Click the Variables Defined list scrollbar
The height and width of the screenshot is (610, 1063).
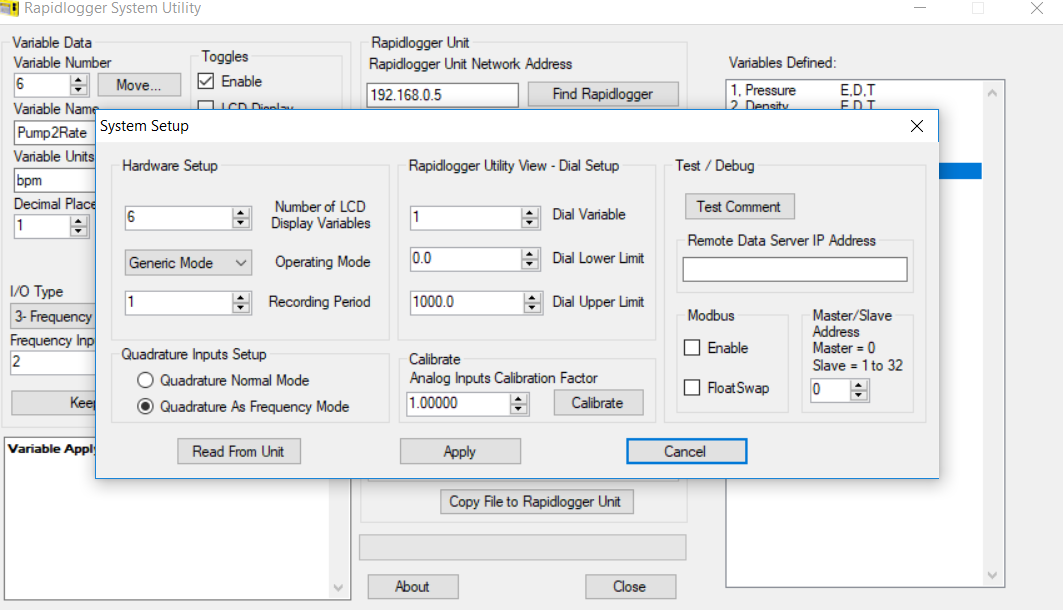click(993, 330)
